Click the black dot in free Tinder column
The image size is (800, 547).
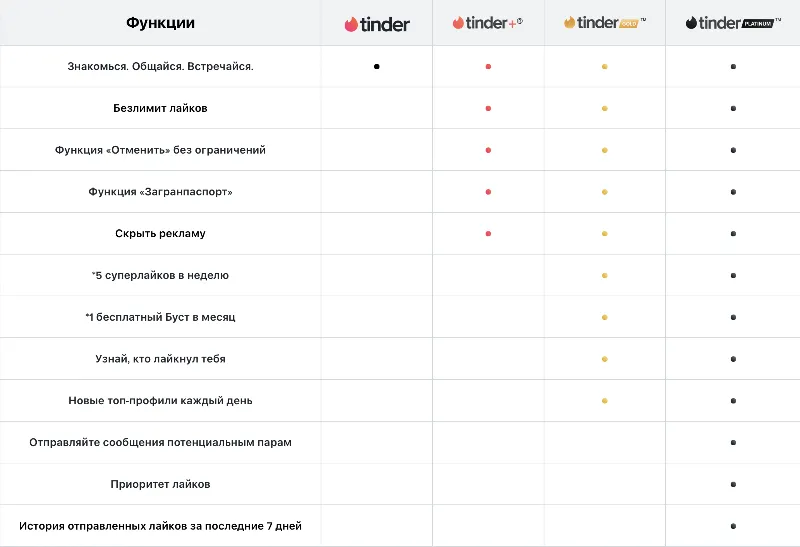click(x=377, y=66)
